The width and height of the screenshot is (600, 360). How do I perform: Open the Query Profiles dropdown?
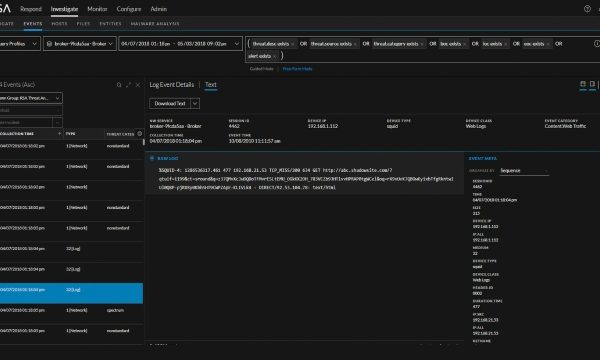tap(19, 44)
